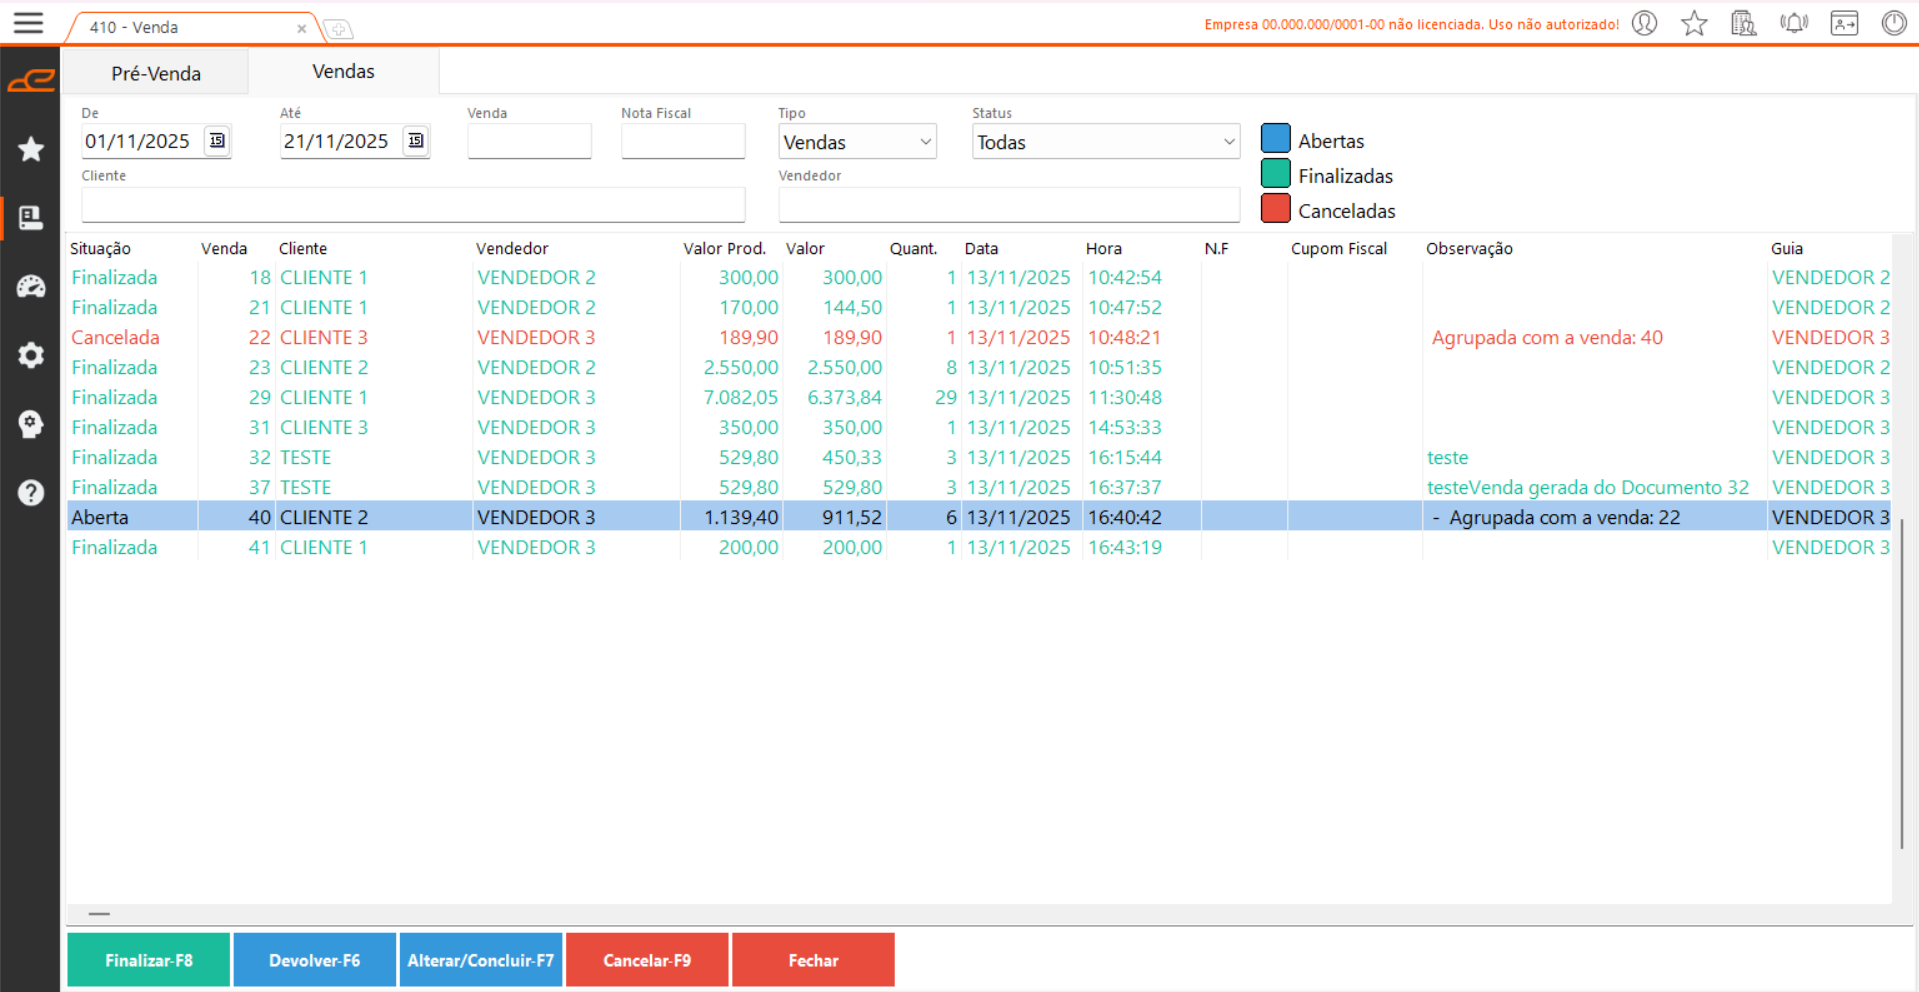
Task: Open the settings gear in sidebar
Action: (31, 355)
